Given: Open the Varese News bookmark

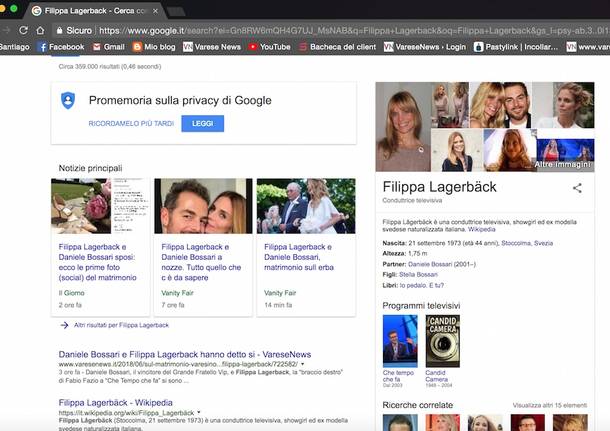Looking at the screenshot, I should (x=212, y=47).
